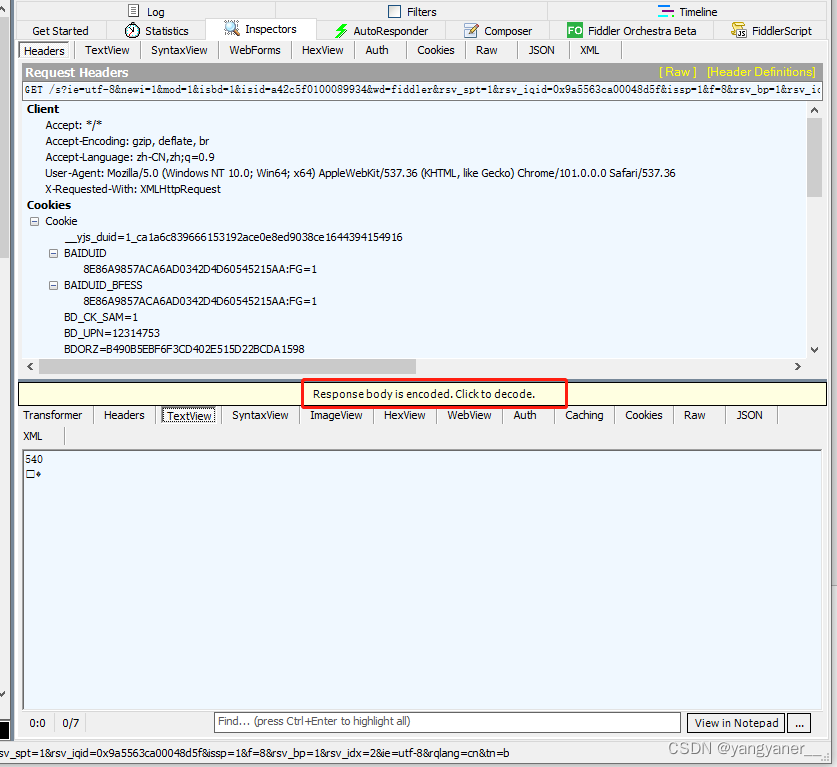Select the response XML tab
The height and width of the screenshot is (767, 837).
[33, 436]
